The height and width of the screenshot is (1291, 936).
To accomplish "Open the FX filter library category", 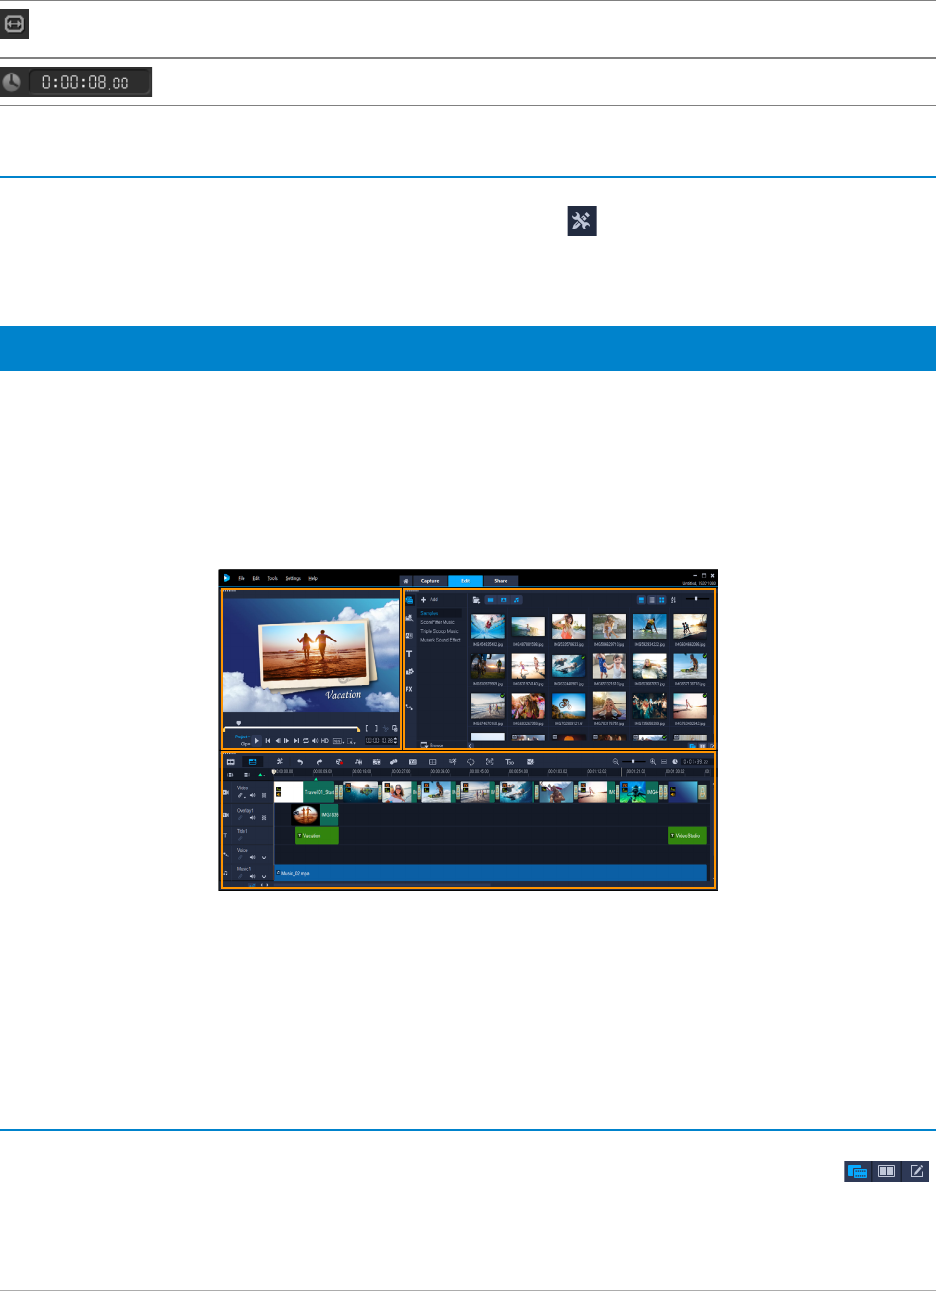I will pyautogui.click(x=409, y=689).
